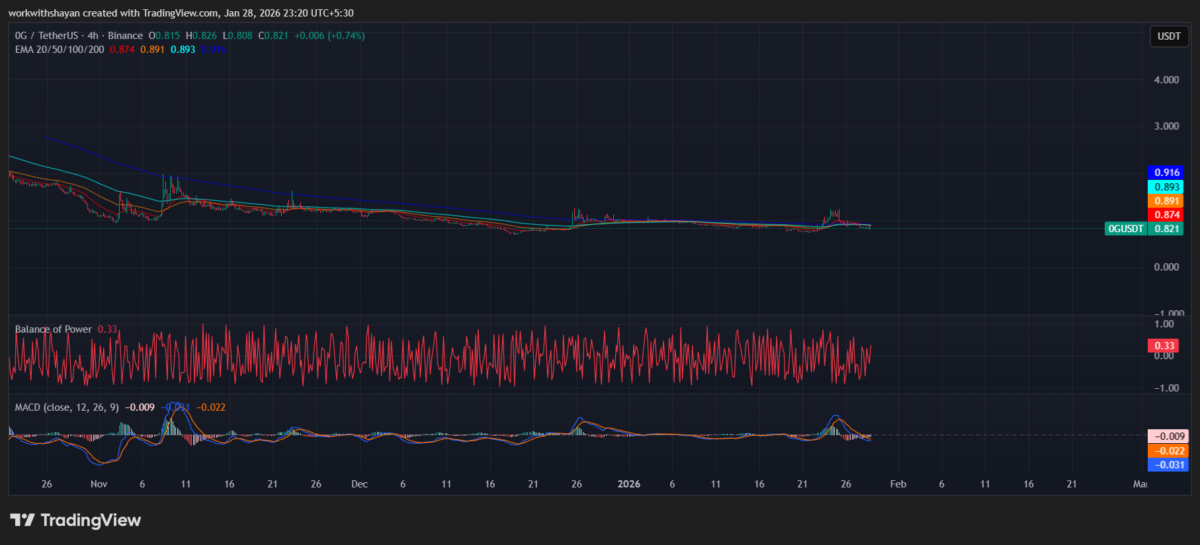Viewport: 1200px width, 545px height.
Task: Click the Binance exchange name in legend
Action: (x=126, y=36)
